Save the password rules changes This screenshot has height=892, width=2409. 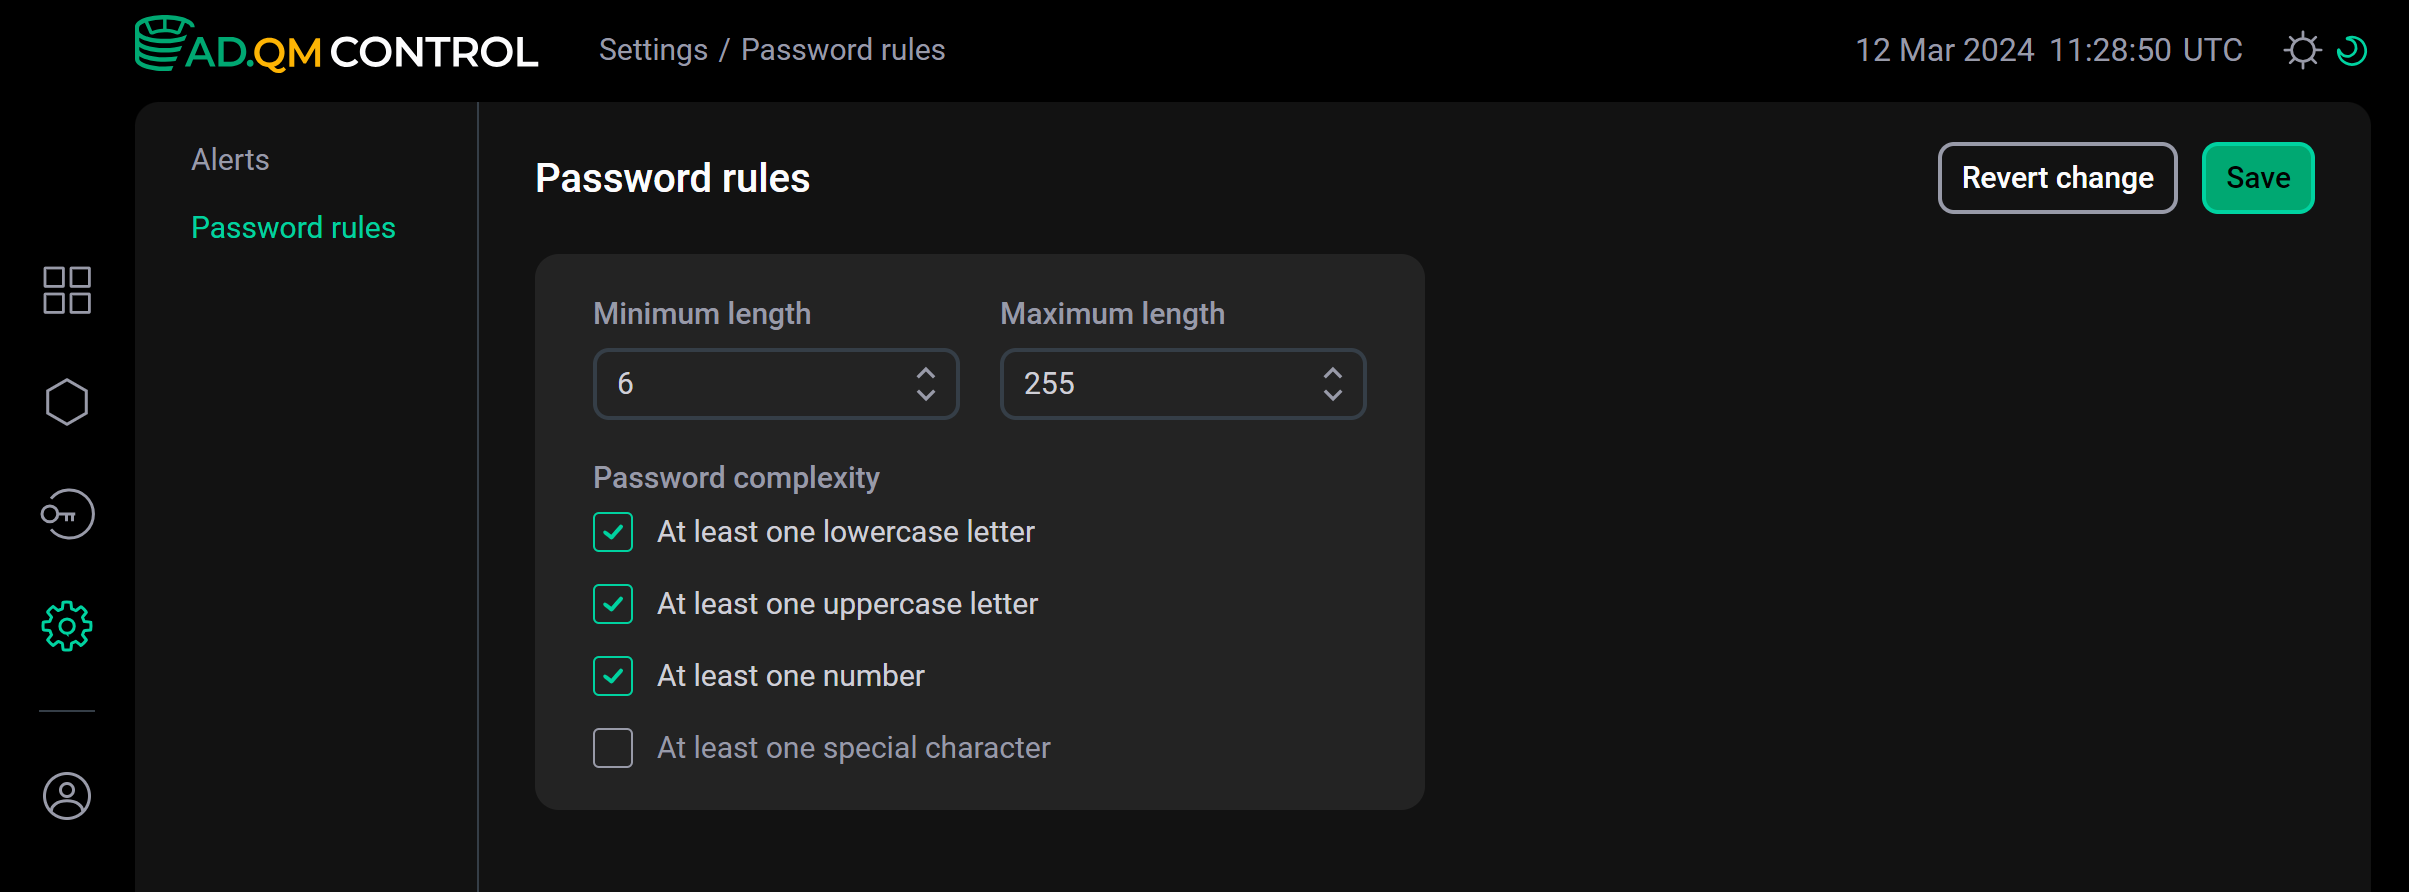tap(2257, 177)
